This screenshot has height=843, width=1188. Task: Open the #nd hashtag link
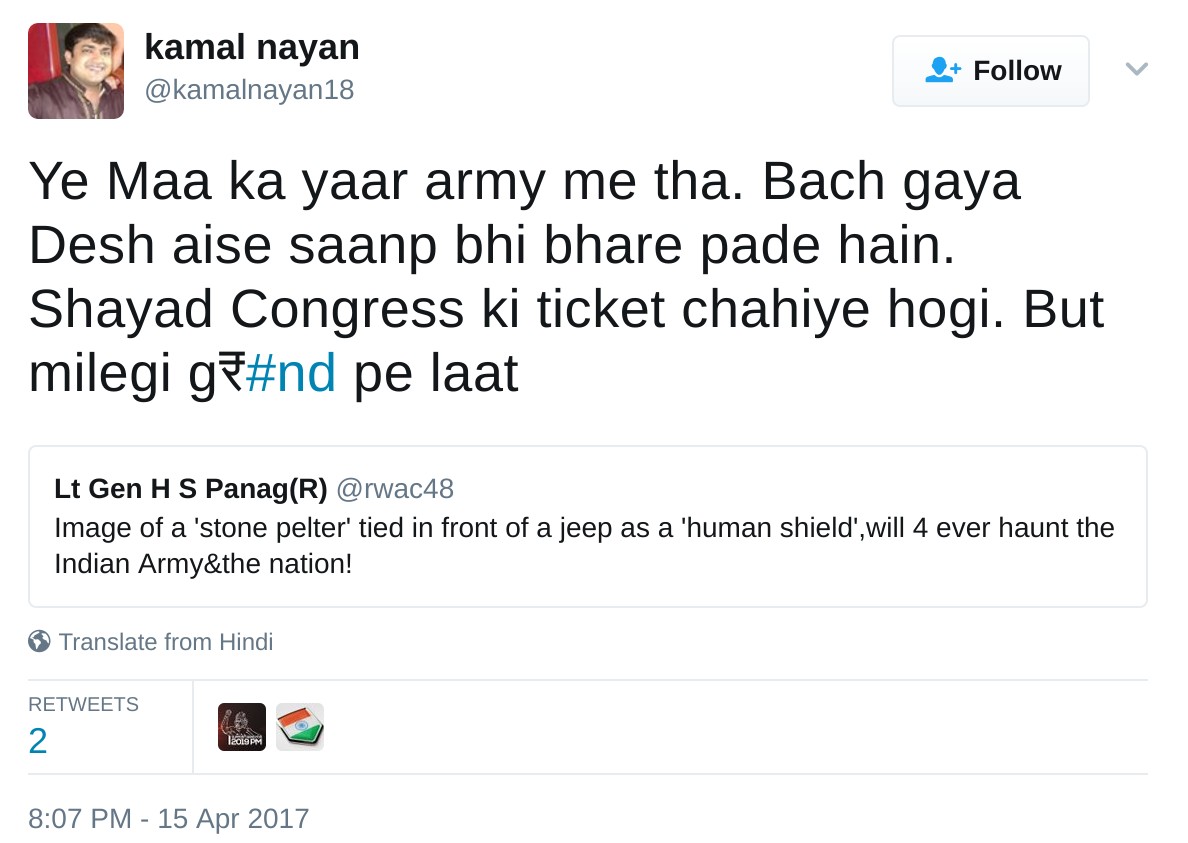pos(290,374)
